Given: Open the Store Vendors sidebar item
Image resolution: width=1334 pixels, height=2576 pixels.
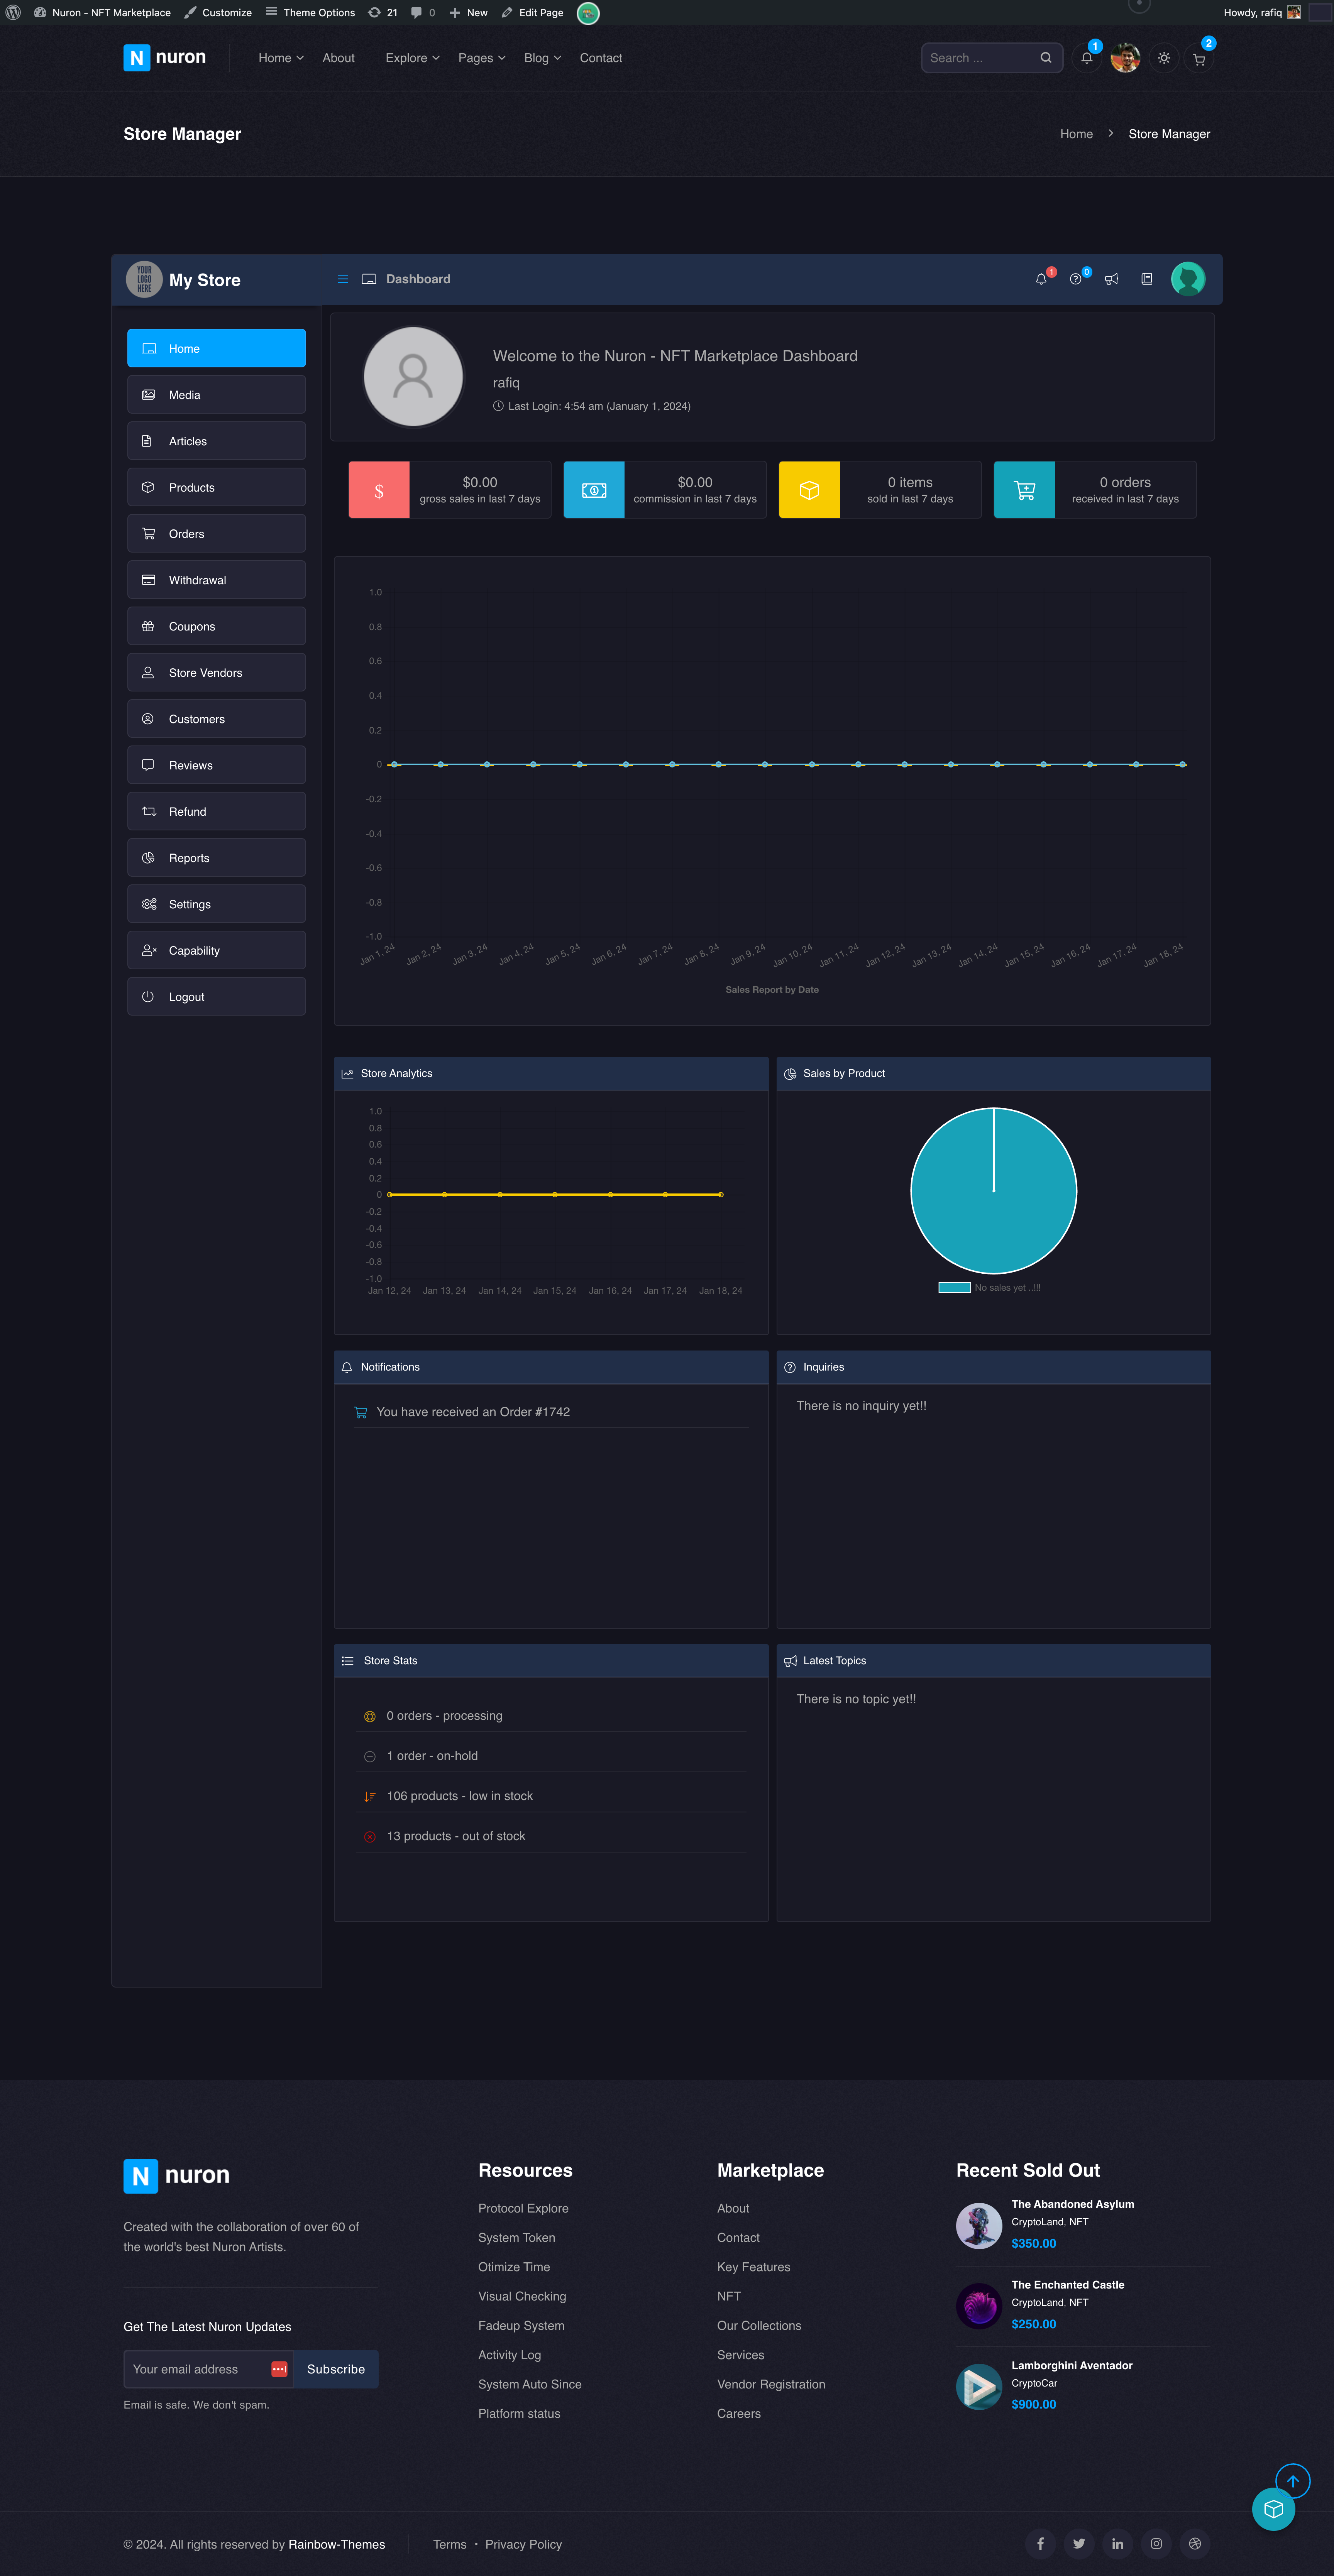Looking at the screenshot, I should [x=216, y=673].
